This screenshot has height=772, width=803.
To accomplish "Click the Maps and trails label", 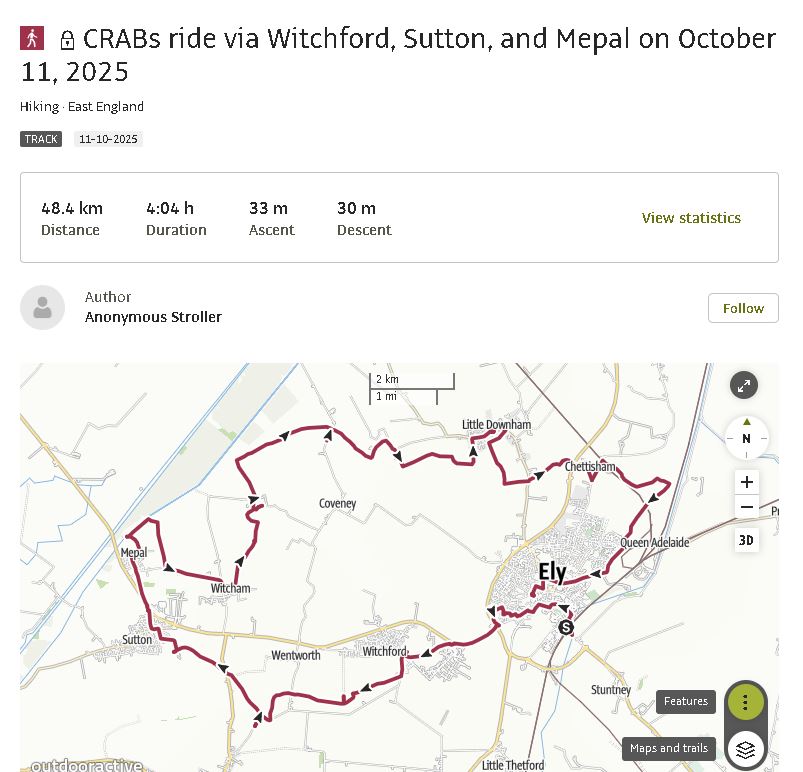I will tap(669, 748).
